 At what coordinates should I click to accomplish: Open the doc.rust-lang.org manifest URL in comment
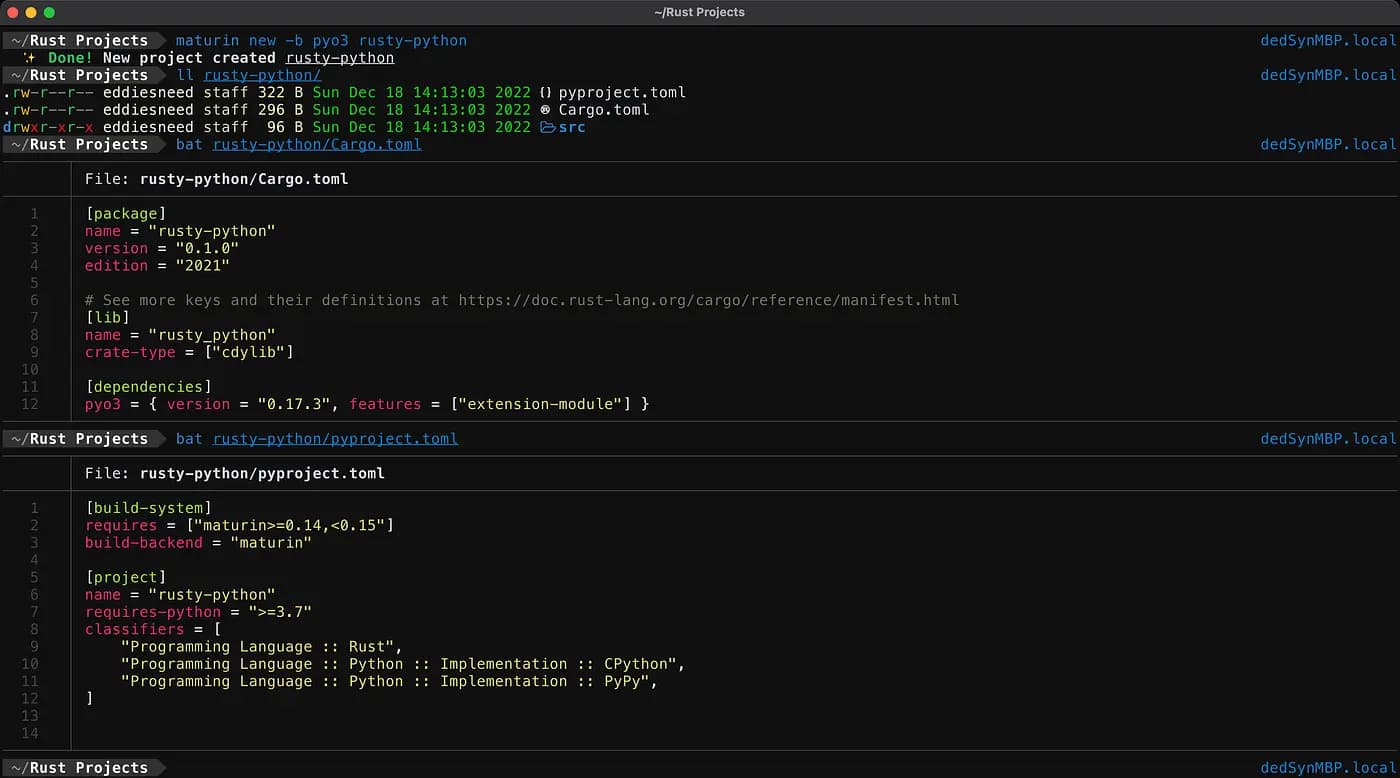point(708,300)
